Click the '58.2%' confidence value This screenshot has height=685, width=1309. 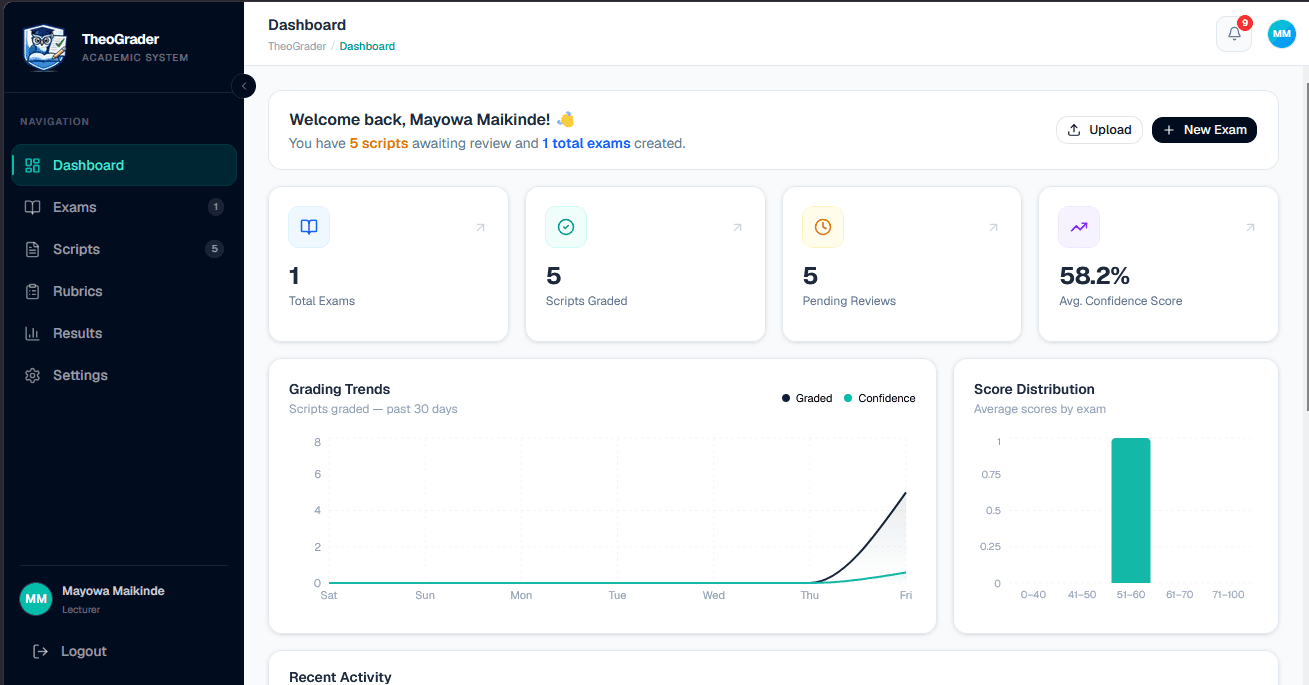[x=1095, y=276]
